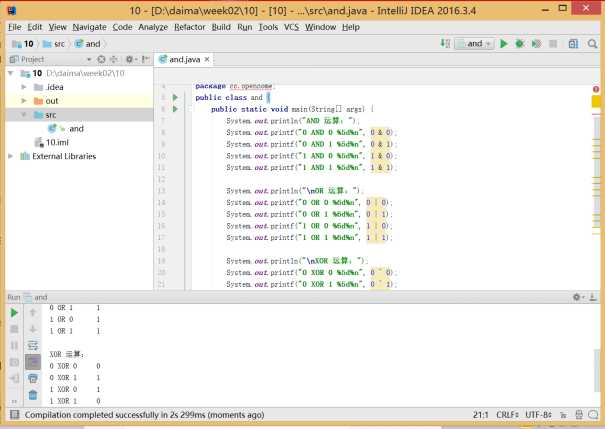Hide the Project tool window icon
605x429 pixels.
tap(145, 59)
